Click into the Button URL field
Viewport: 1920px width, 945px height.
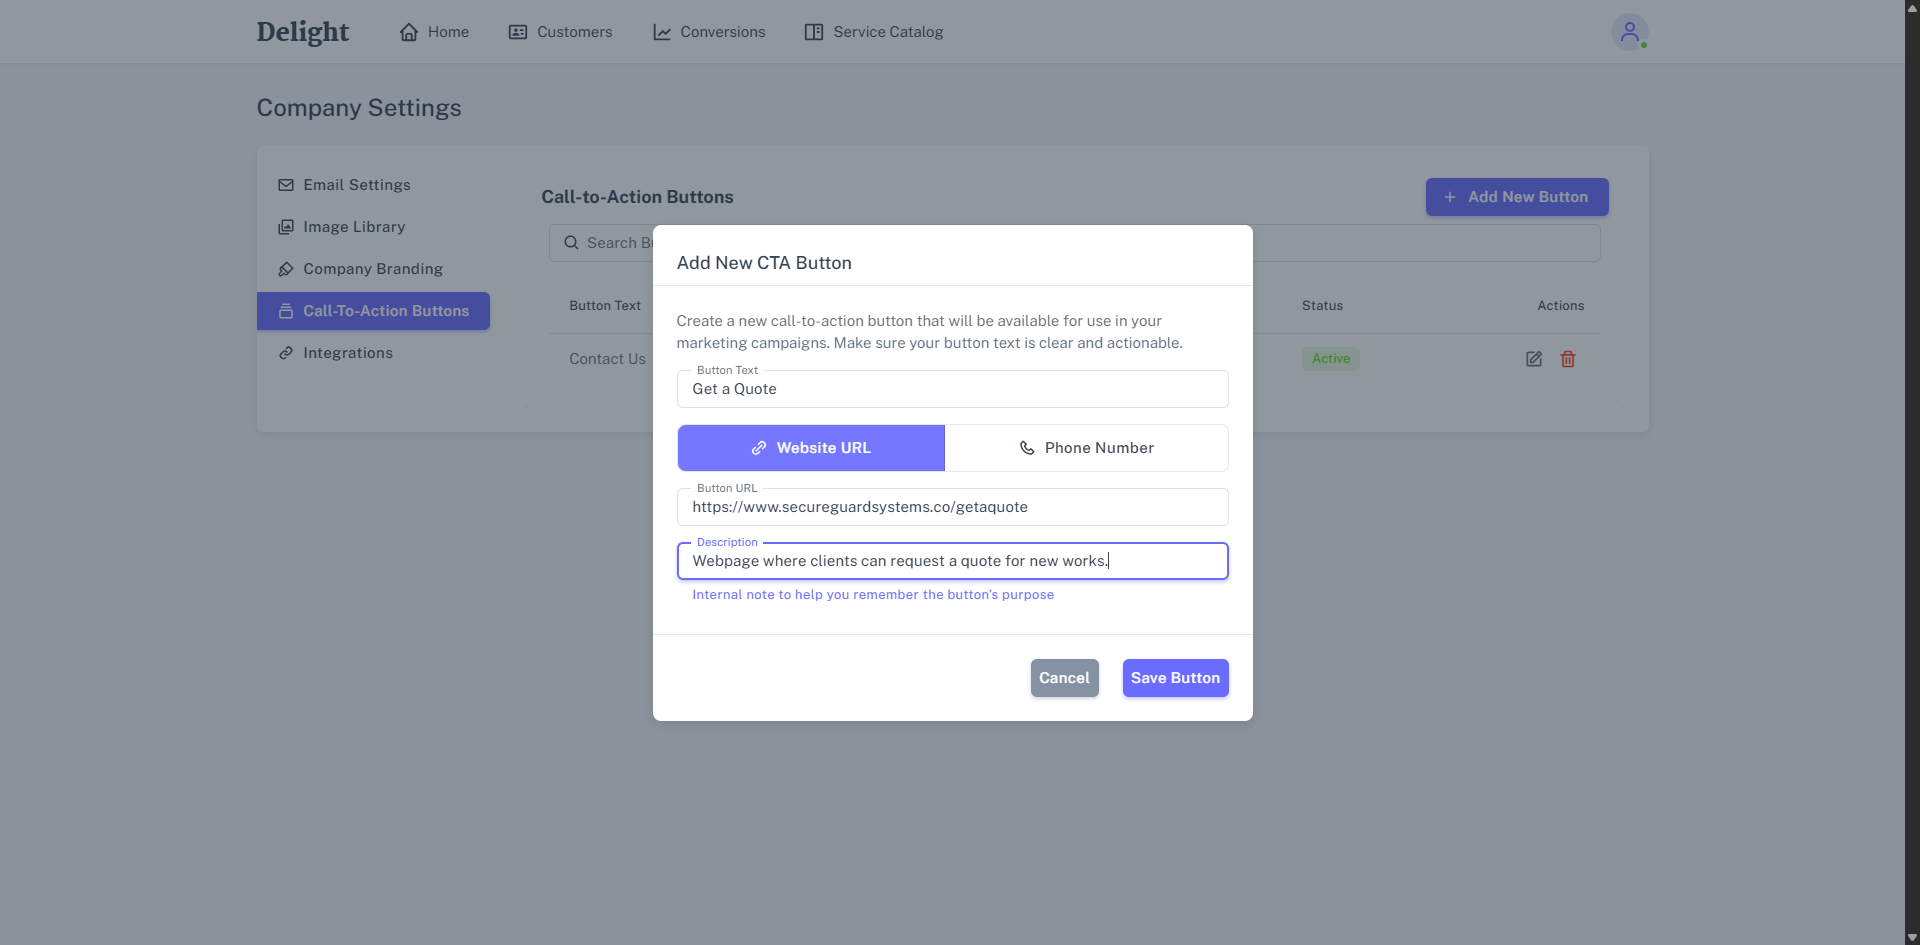click(952, 507)
